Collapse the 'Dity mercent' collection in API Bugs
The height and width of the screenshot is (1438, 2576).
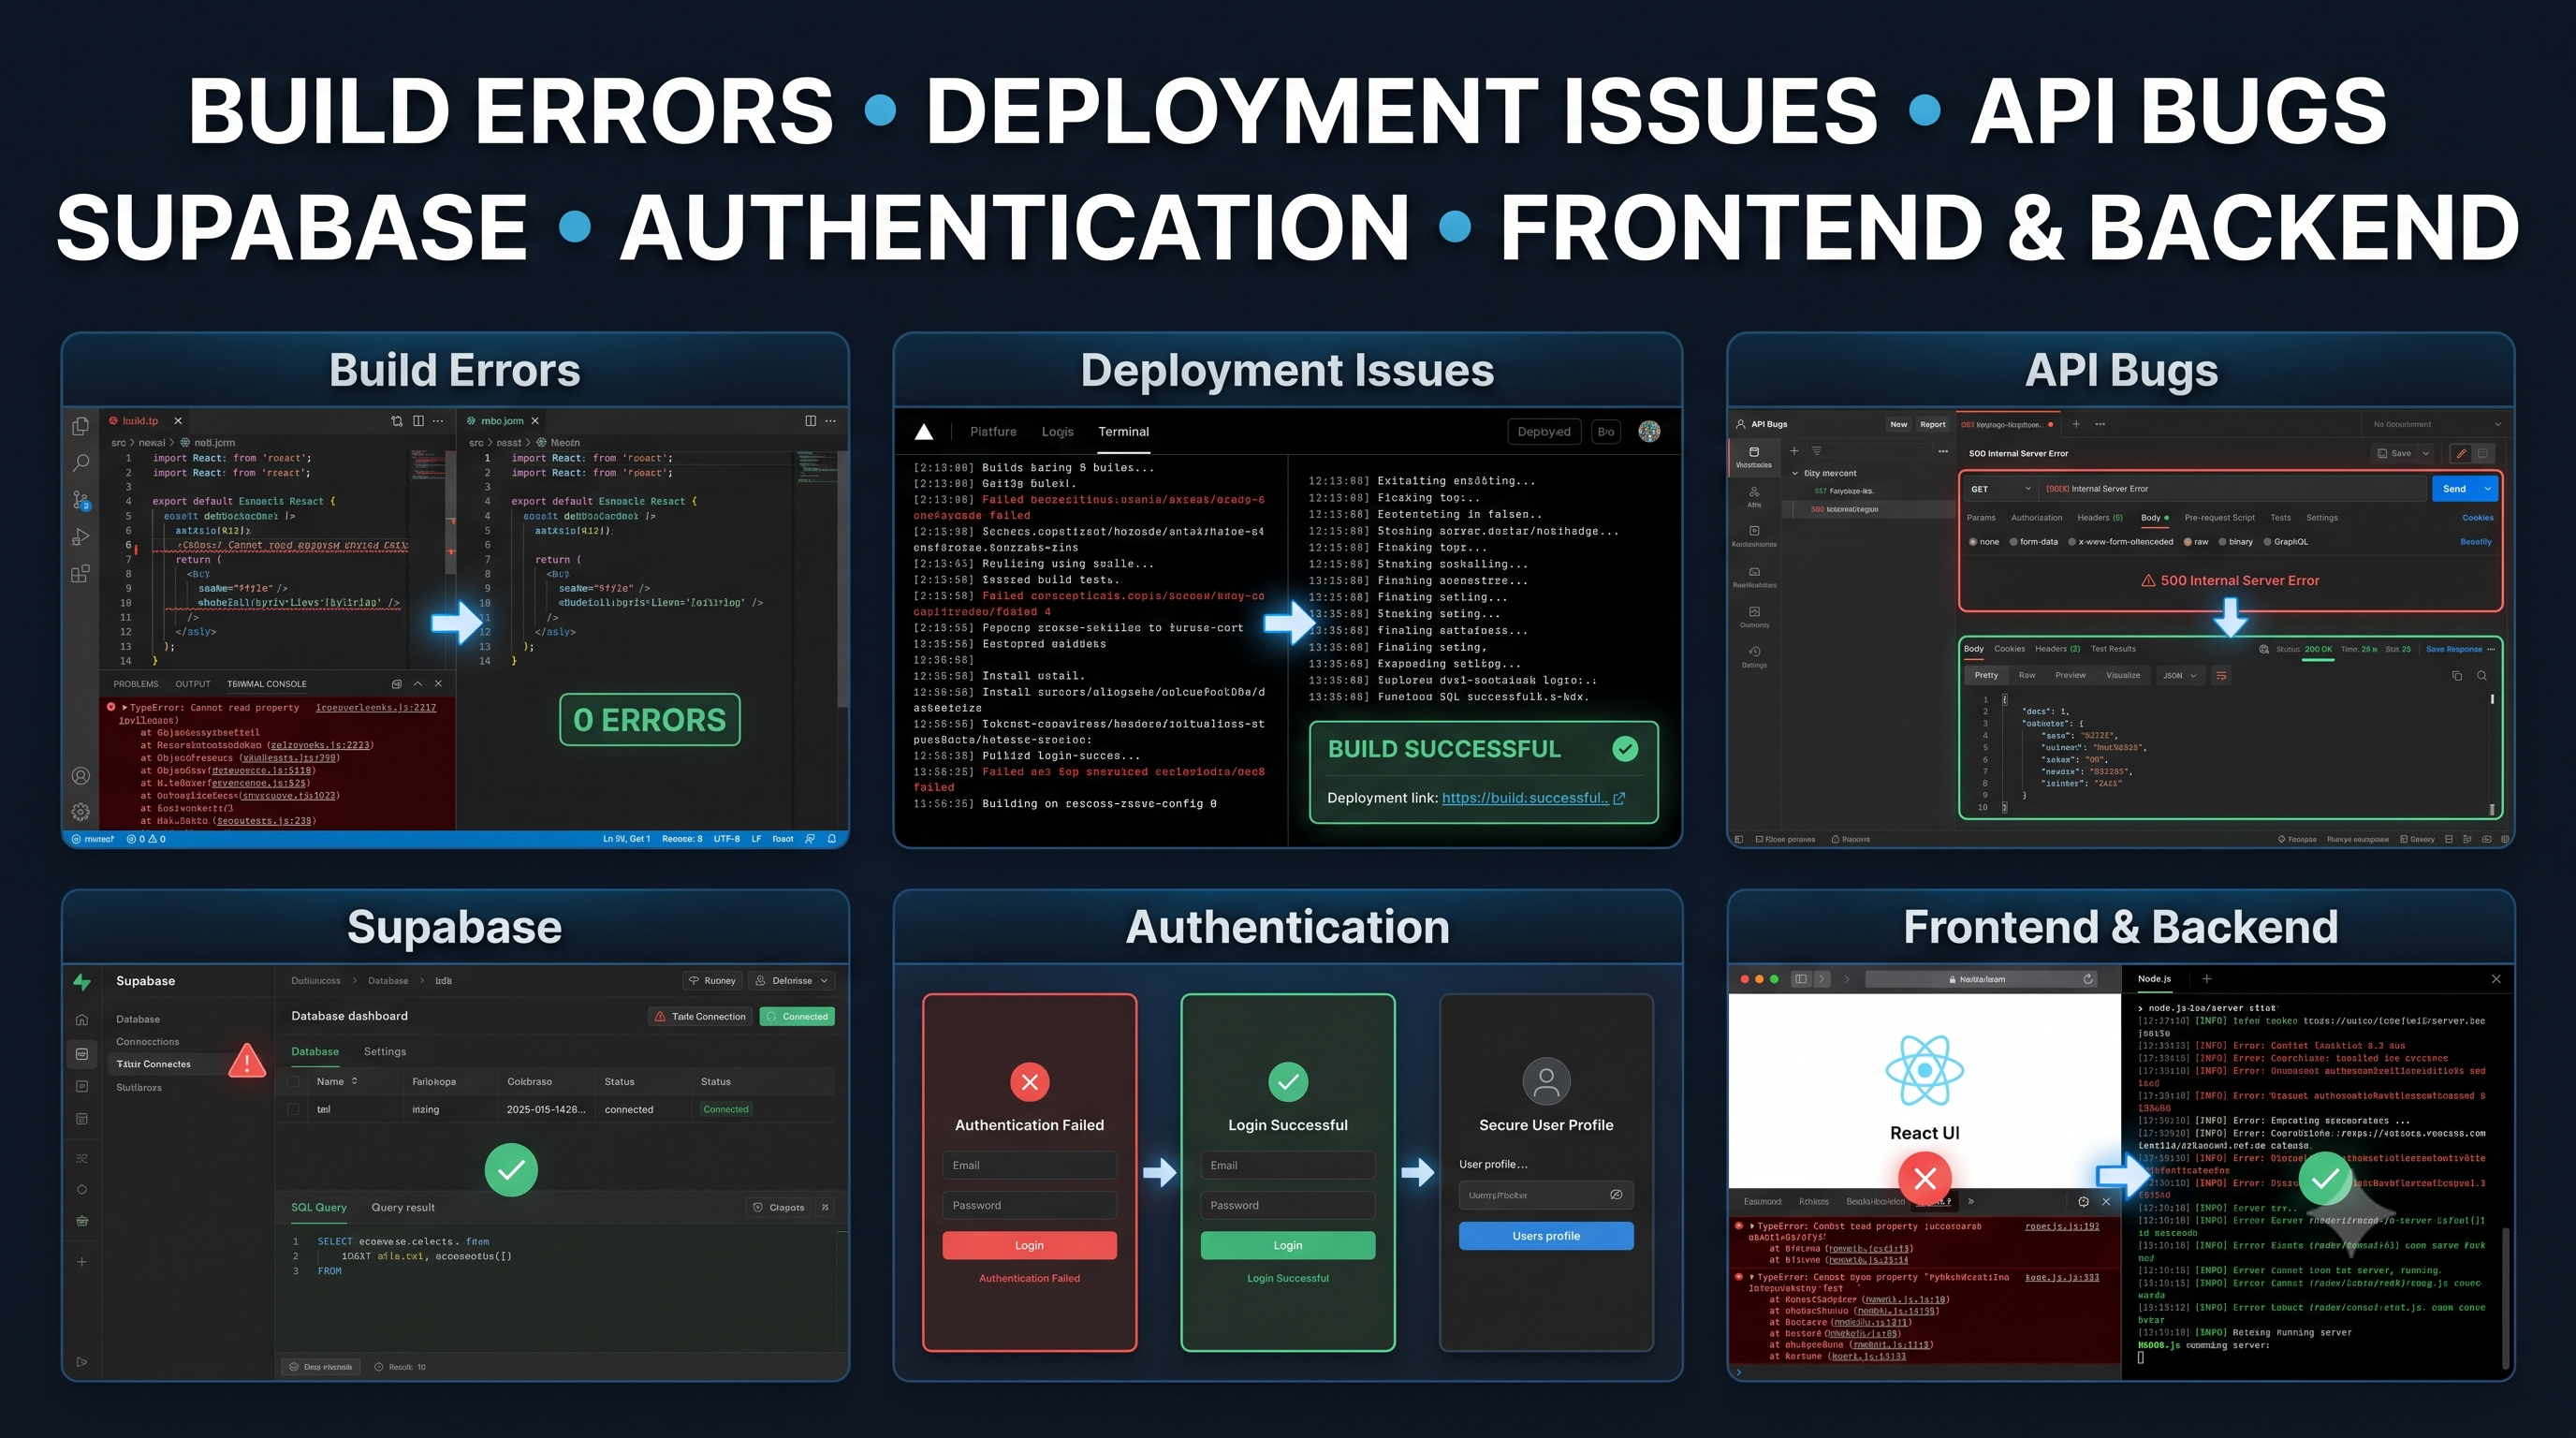1795,474
